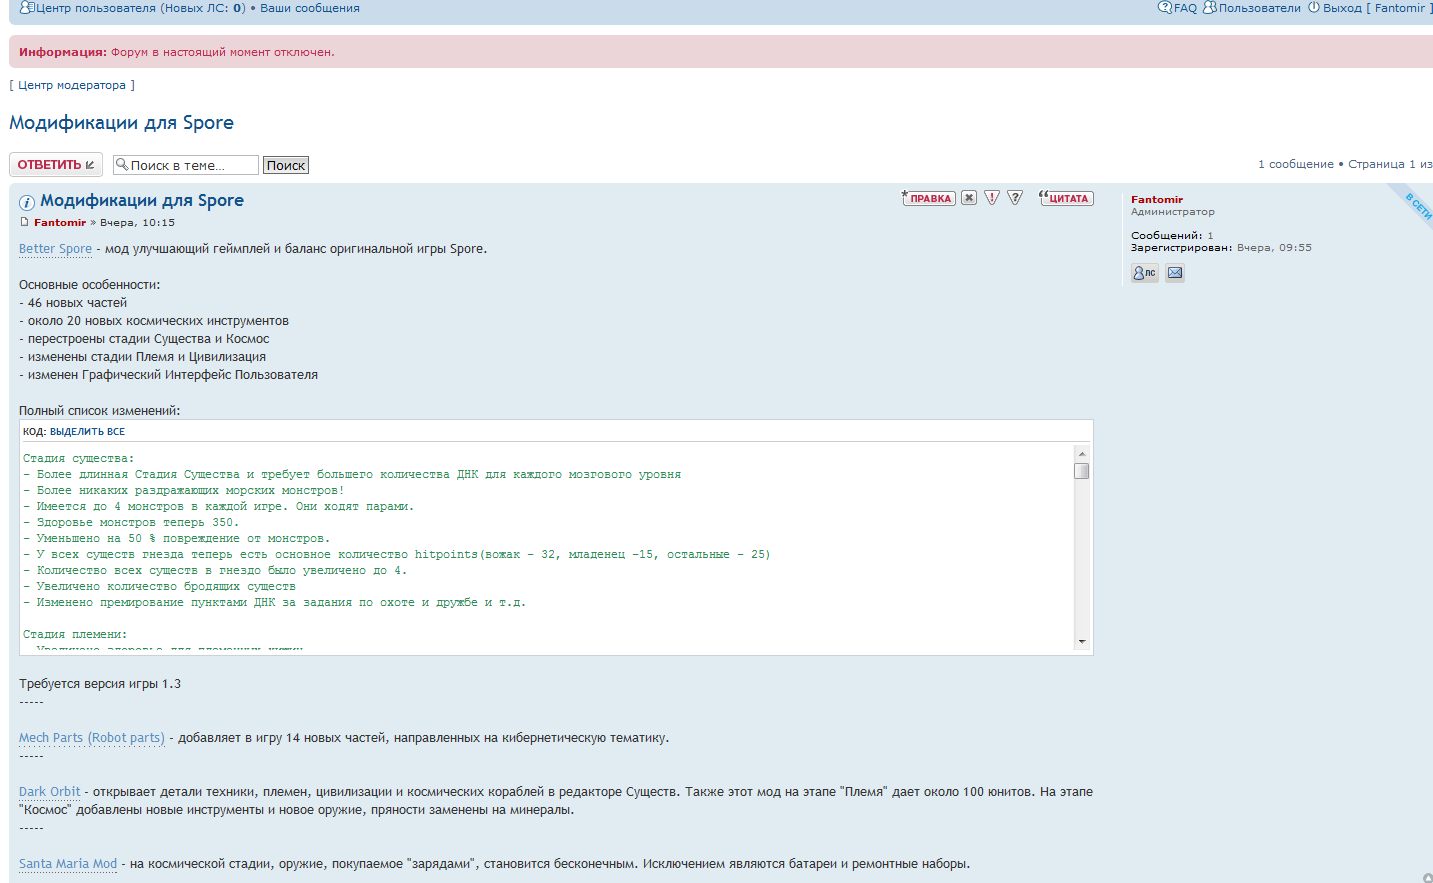Screen dimensions: 1433x883
Task: Click the 'Администратор' rank text
Action: tap(1173, 212)
